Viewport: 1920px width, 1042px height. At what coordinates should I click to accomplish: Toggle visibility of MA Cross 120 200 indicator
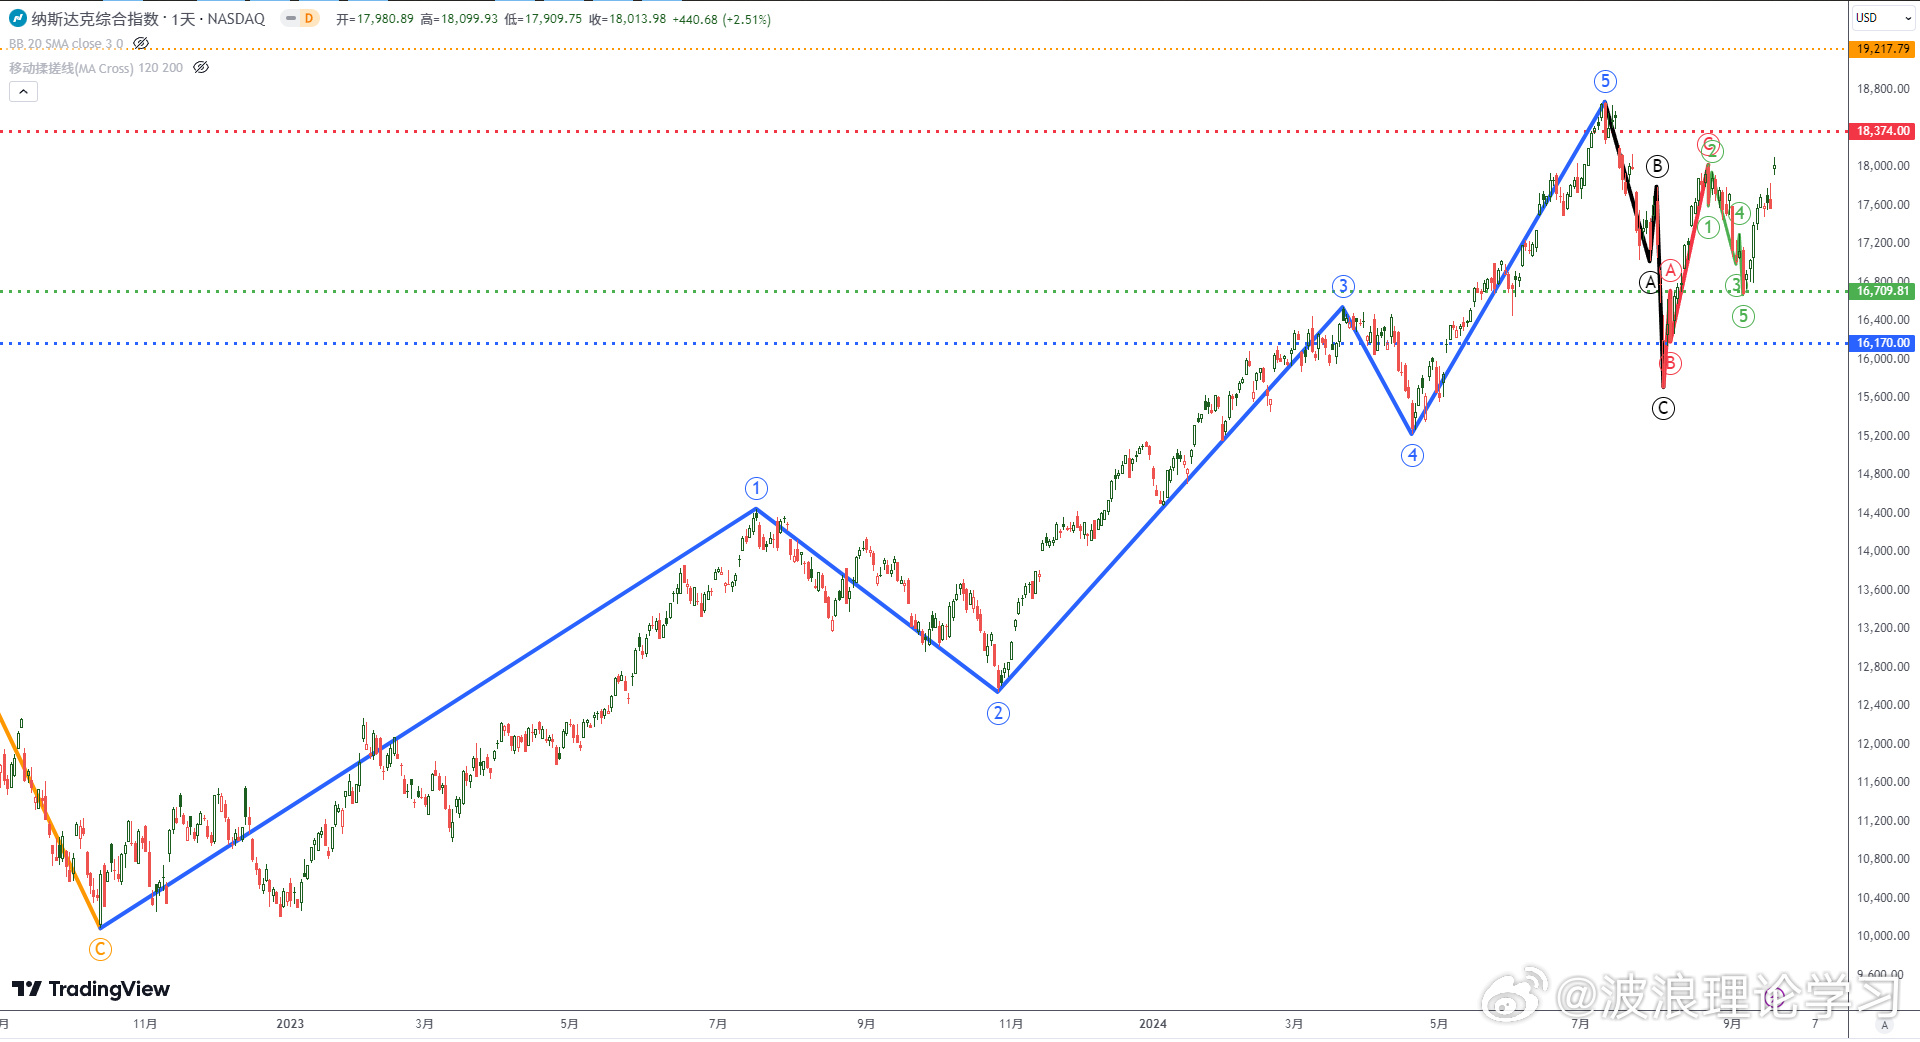point(201,68)
